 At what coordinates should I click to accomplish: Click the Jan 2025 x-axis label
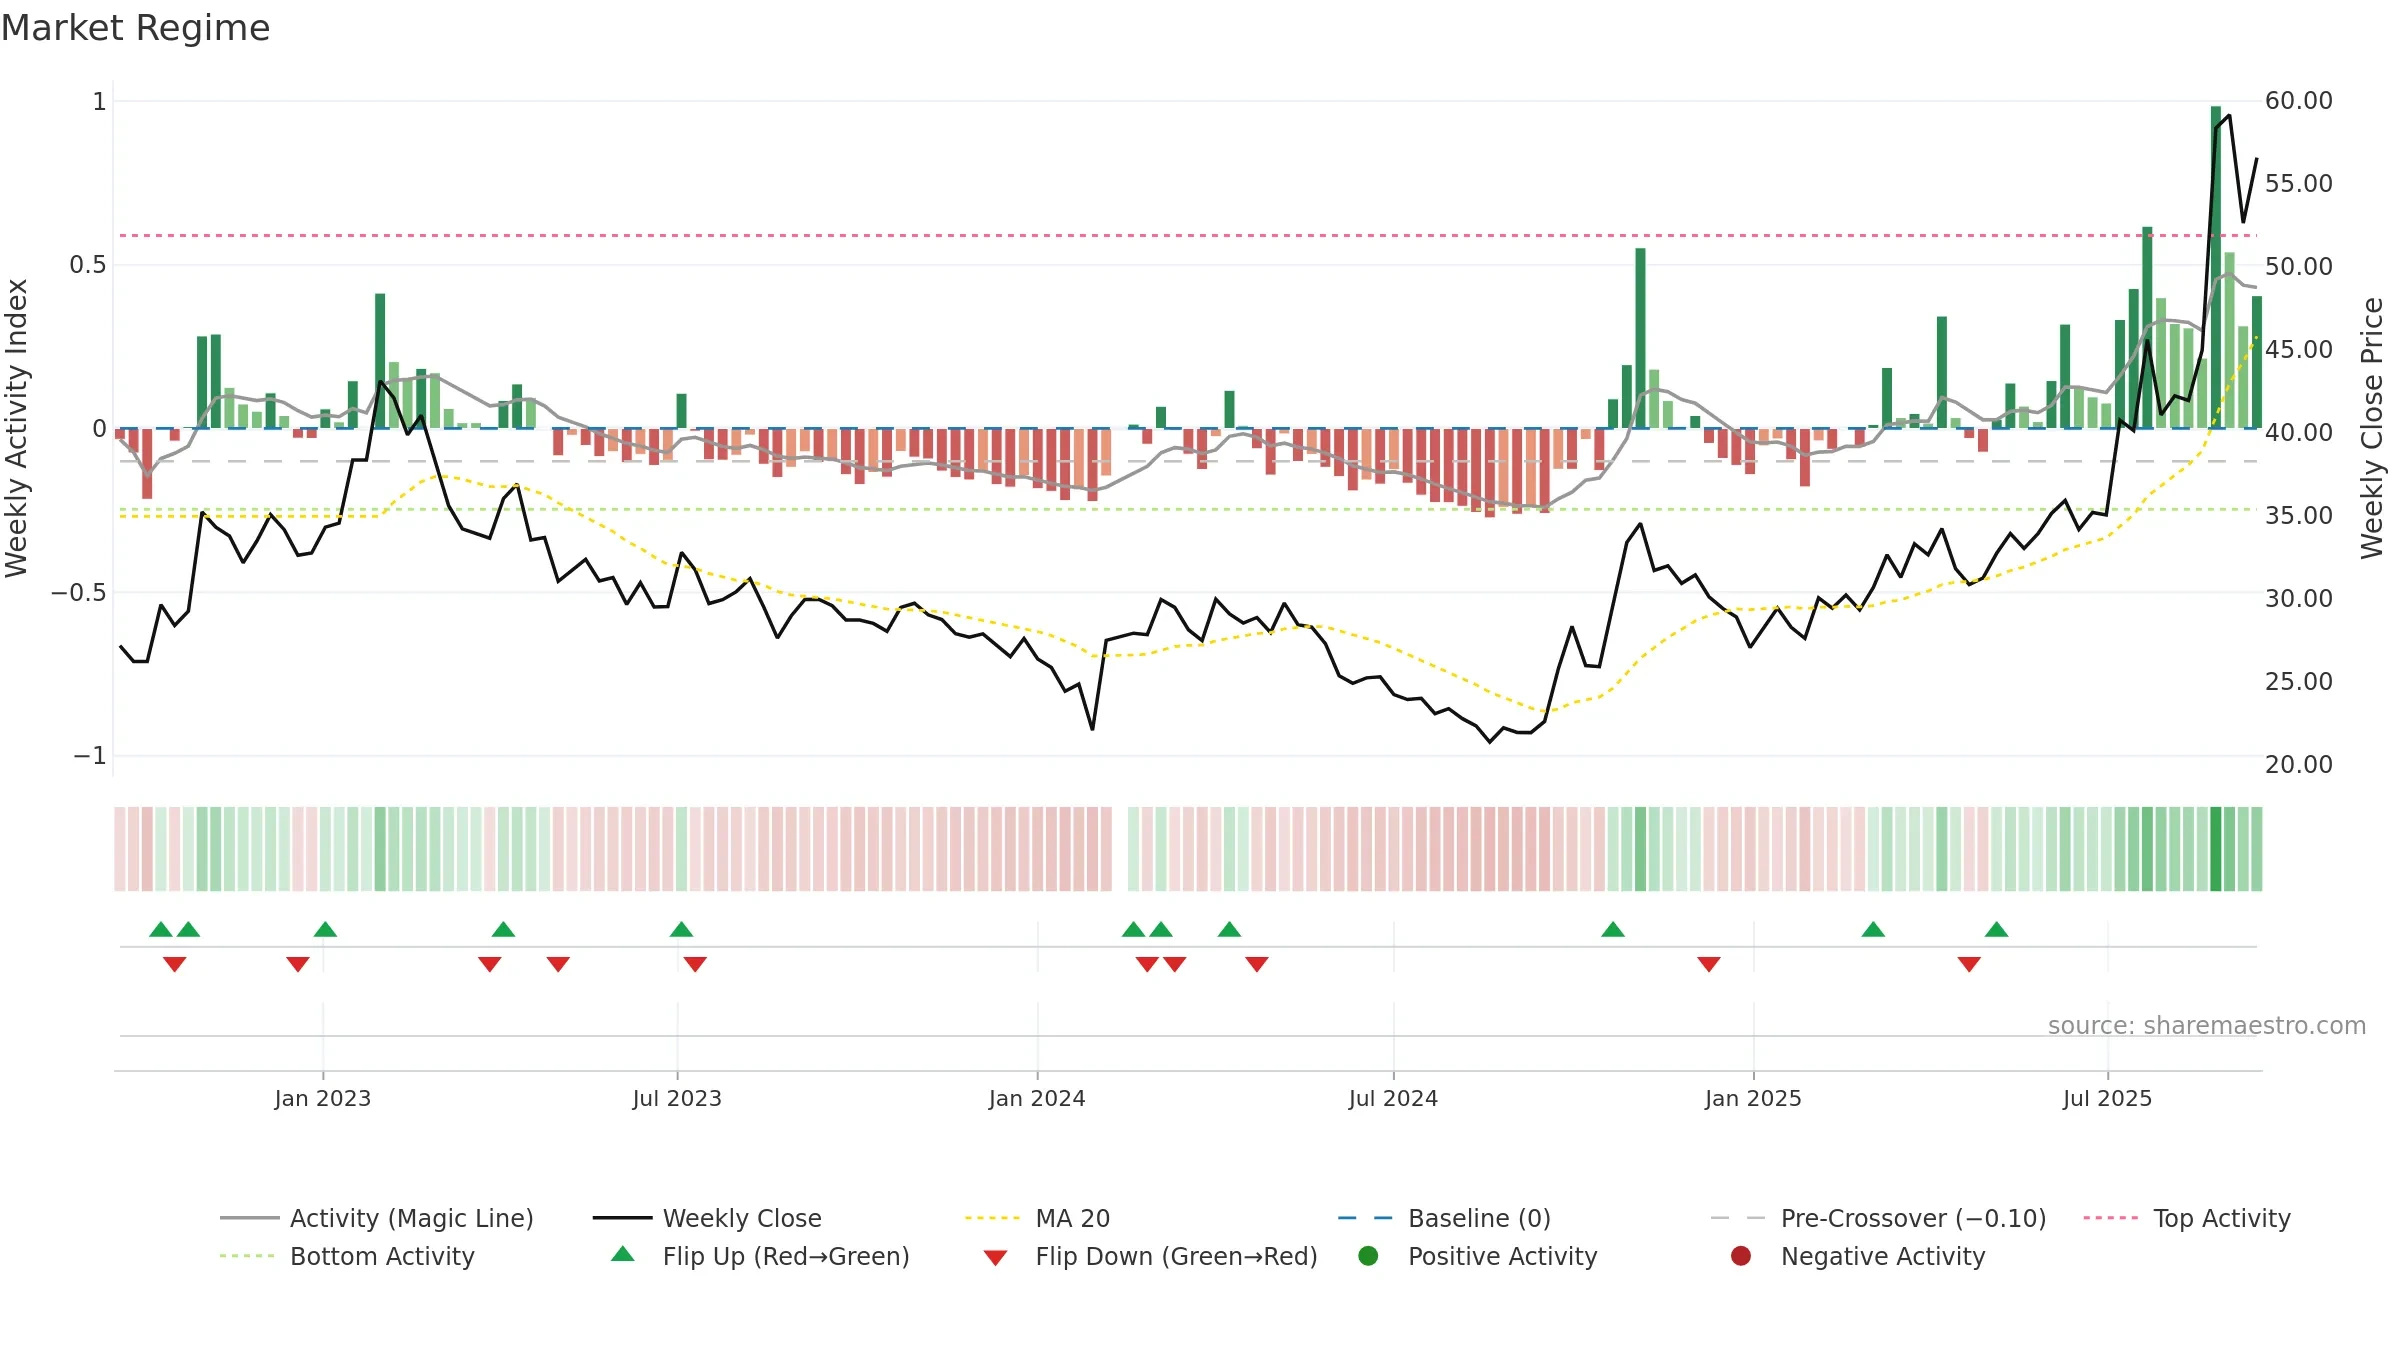pyautogui.click(x=1753, y=1098)
